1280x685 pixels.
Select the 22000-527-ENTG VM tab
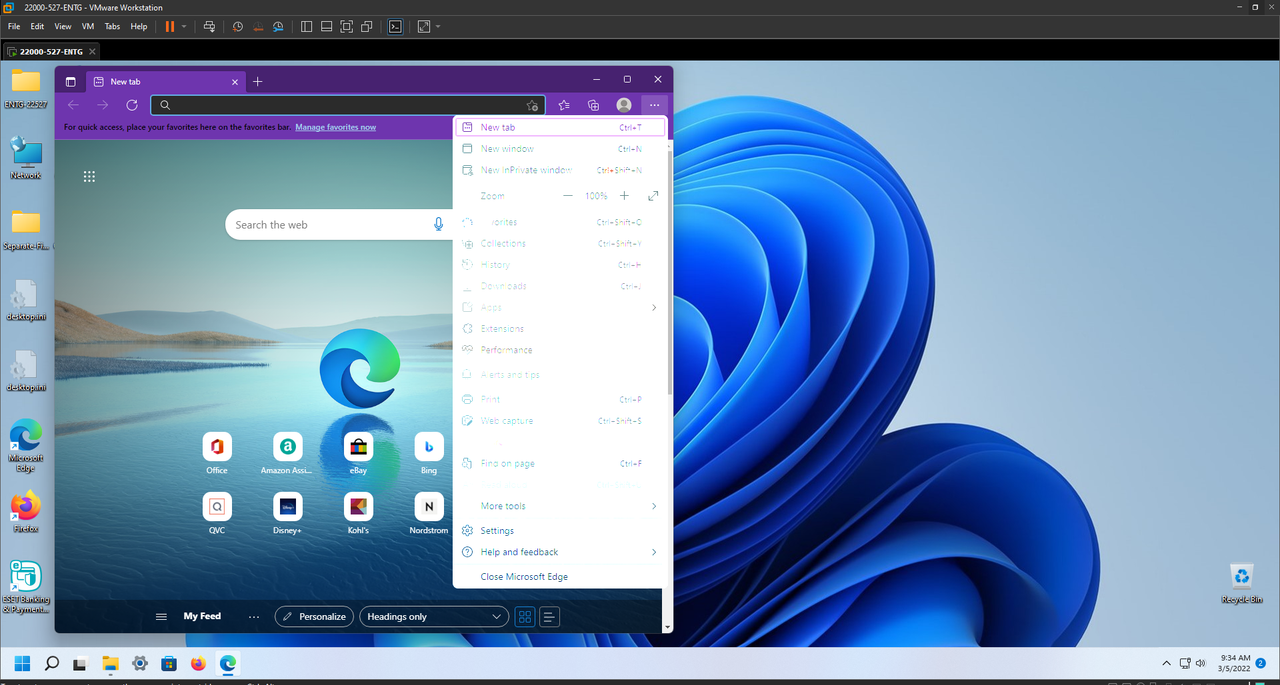[x=52, y=51]
